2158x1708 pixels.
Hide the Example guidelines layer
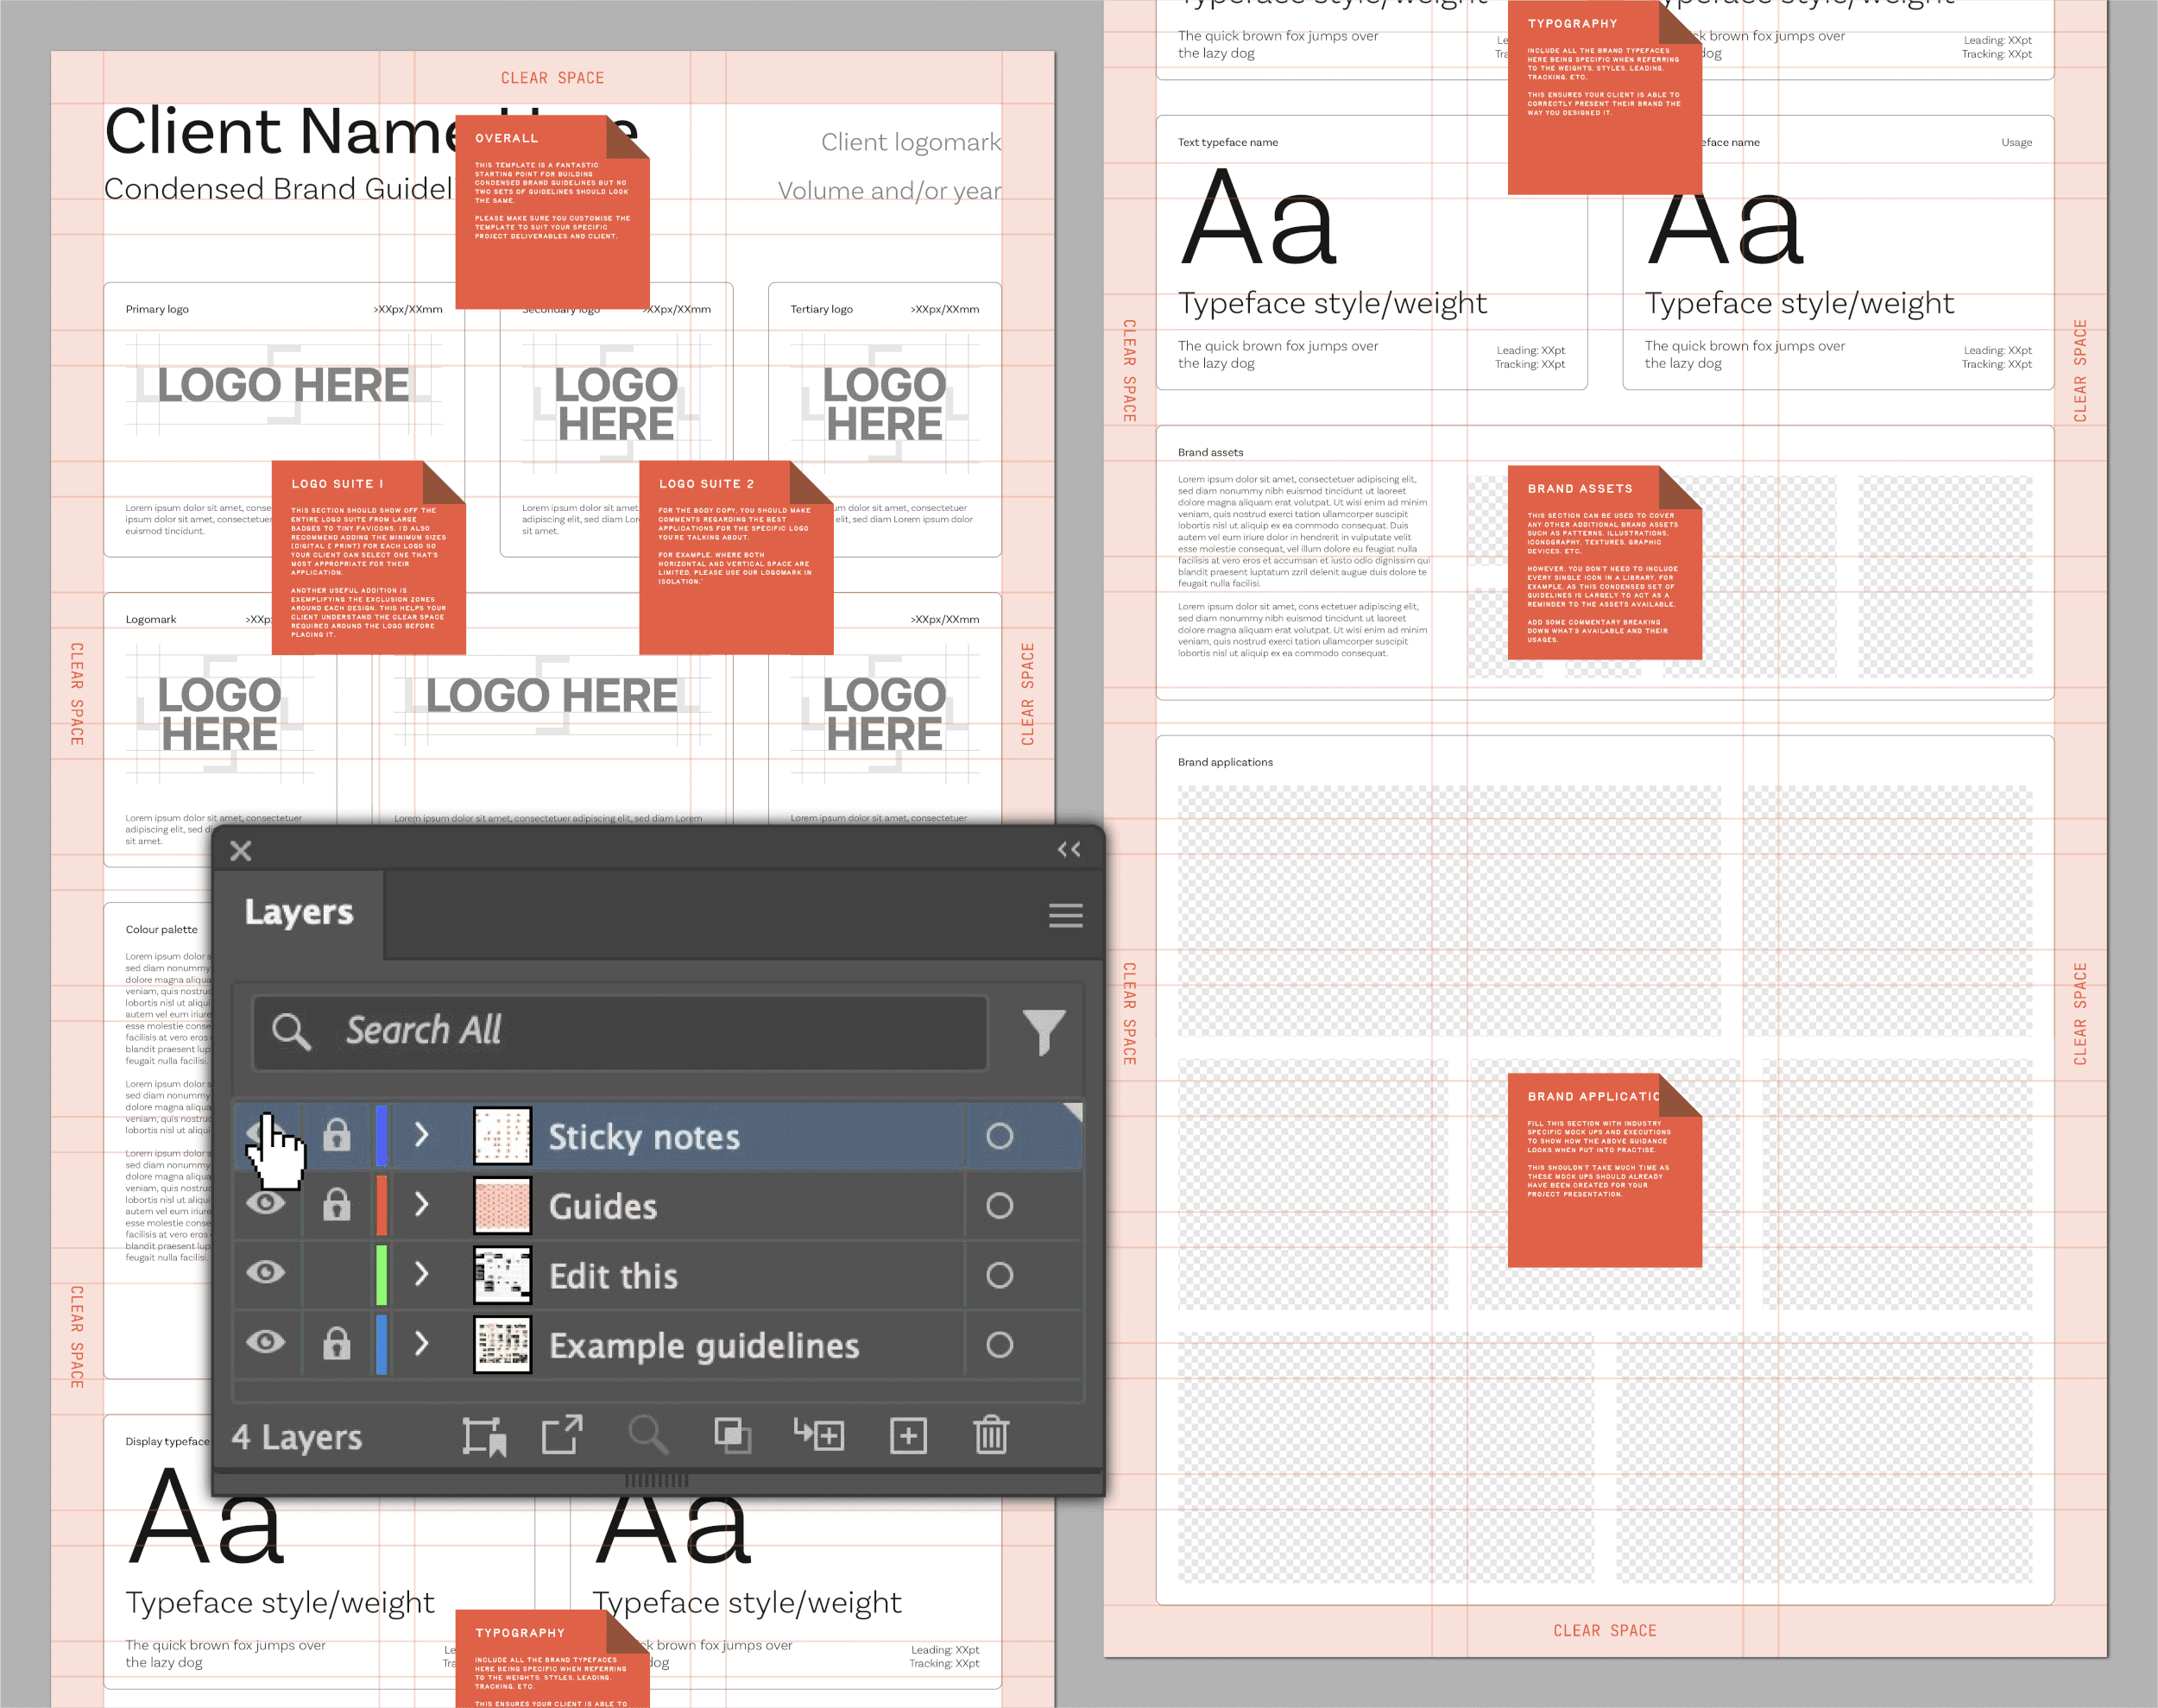pyautogui.click(x=266, y=1343)
